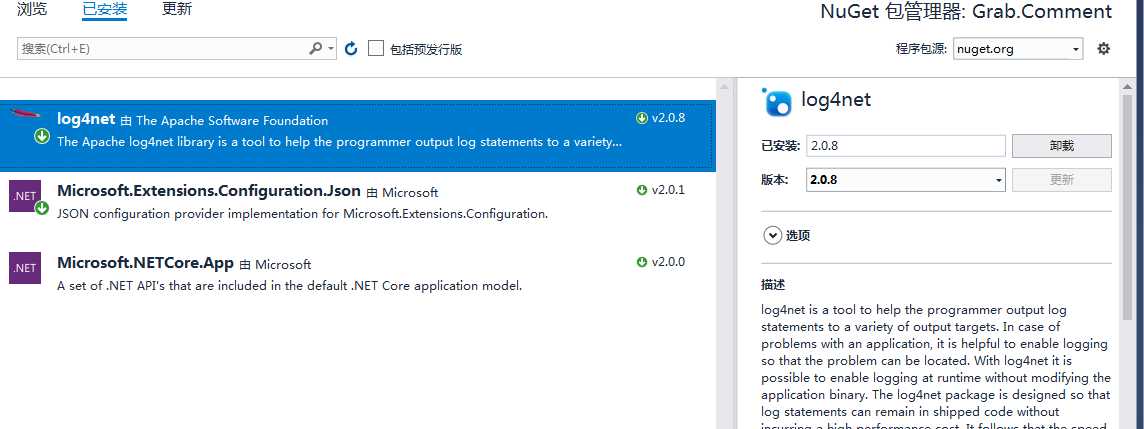The height and width of the screenshot is (429, 1144).
Task: Open the 程序包源 nuget.org dropdown
Action: click(1018, 49)
